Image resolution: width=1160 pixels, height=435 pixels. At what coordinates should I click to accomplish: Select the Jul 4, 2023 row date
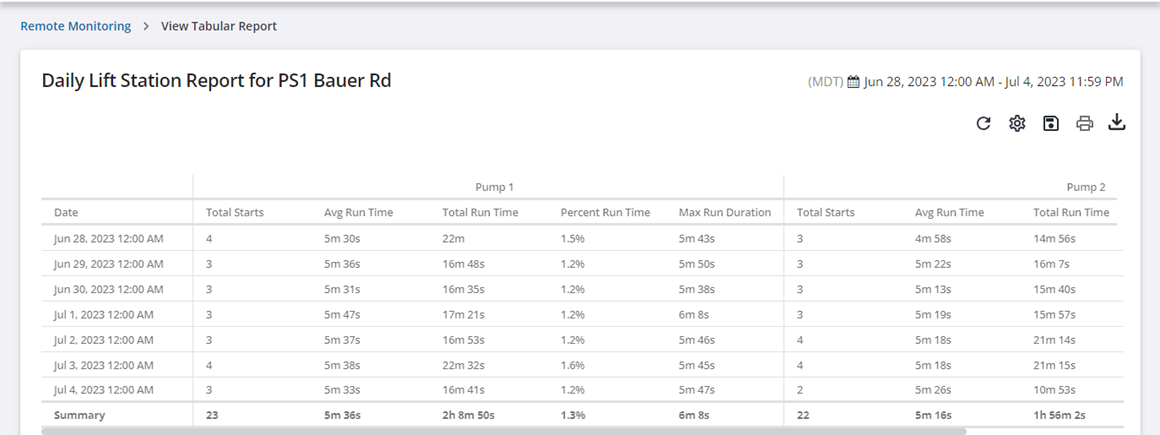[104, 389]
